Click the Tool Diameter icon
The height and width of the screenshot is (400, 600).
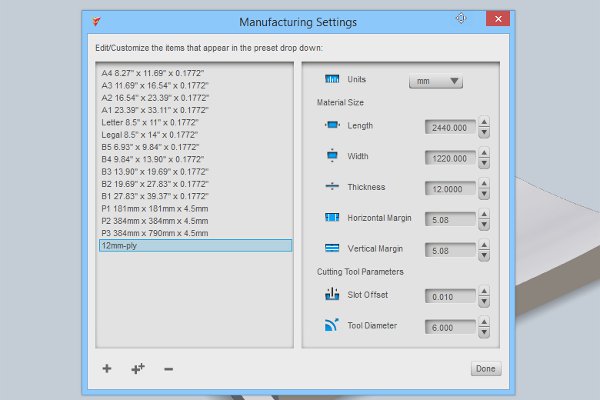[332, 325]
